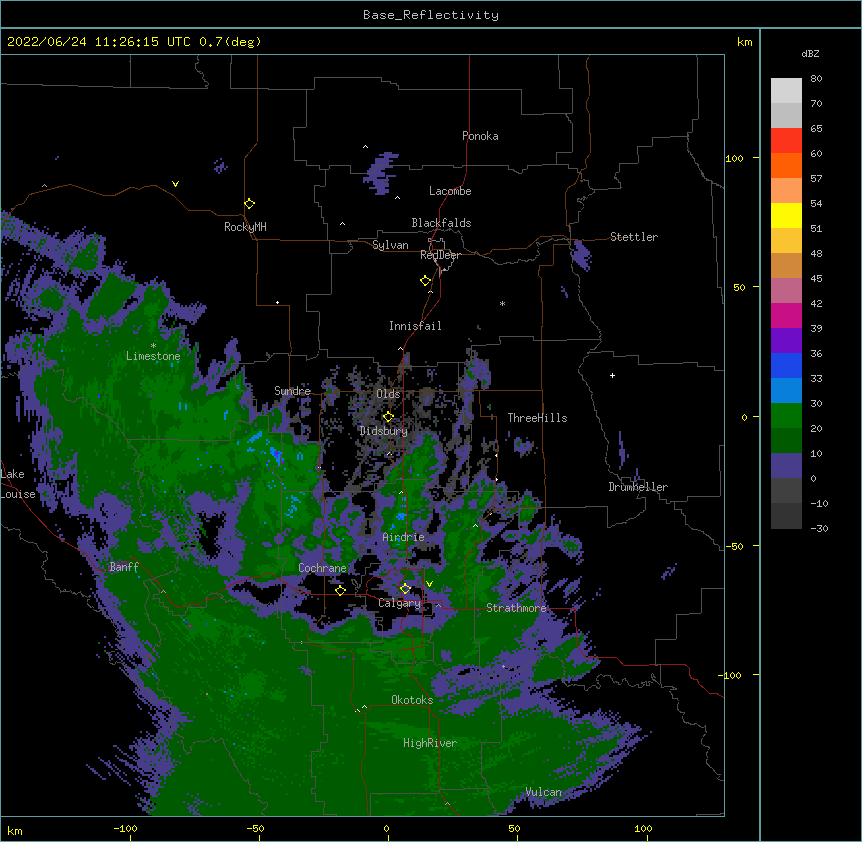Image resolution: width=862 pixels, height=842 pixels.
Task: Click the white plus marker north of Drumheller
Action: (612, 375)
